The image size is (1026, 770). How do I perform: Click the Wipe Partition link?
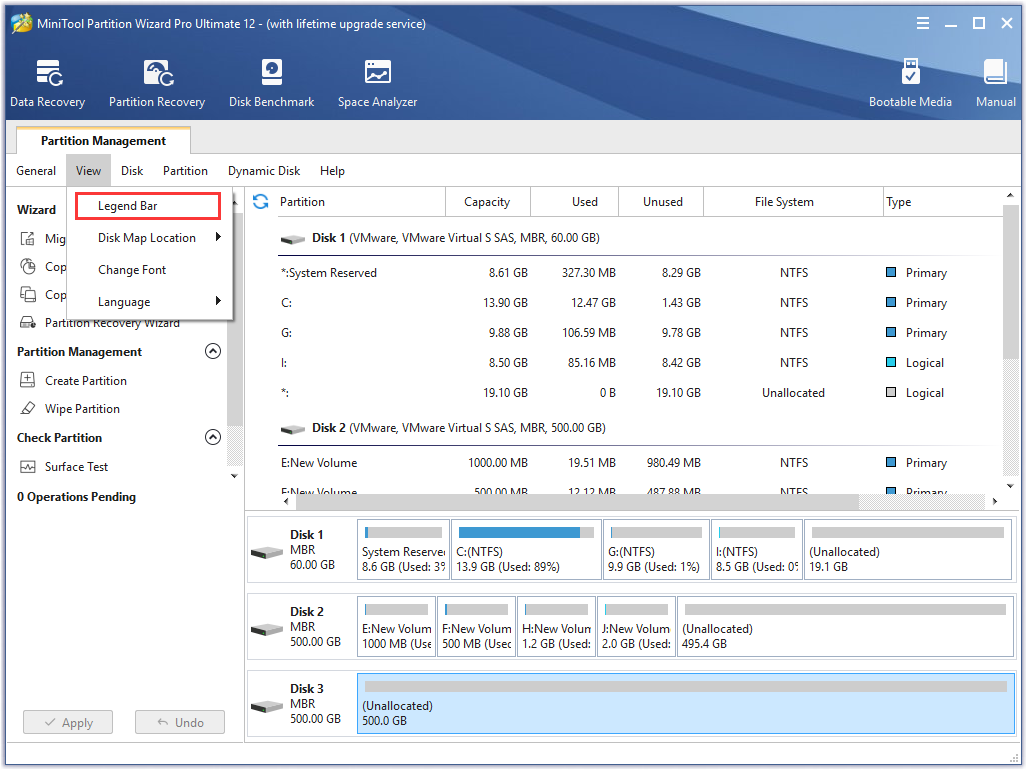point(82,409)
